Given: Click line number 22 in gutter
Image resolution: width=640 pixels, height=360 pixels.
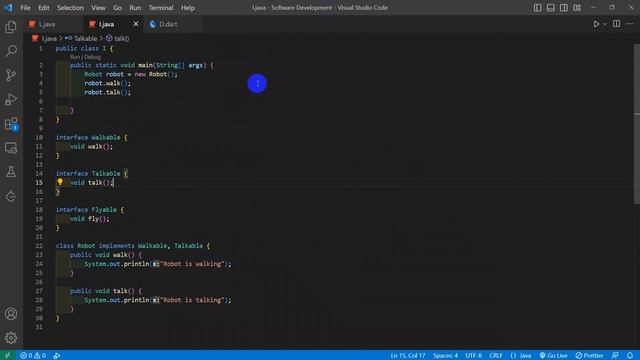Looking at the screenshot, I should pyautogui.click(x=39, y=246).
